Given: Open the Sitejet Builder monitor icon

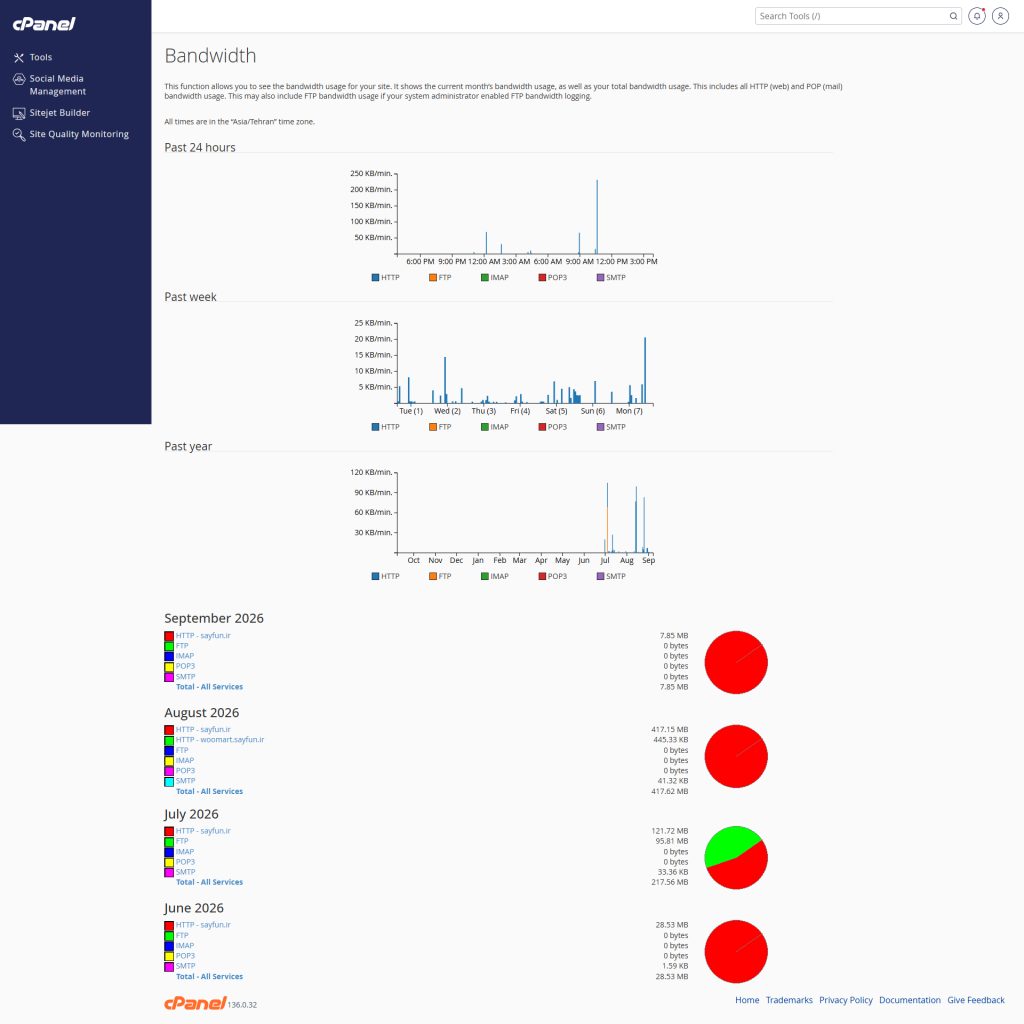Looking at the screenshot, I should pyautogui.click(x=19, y=113).
